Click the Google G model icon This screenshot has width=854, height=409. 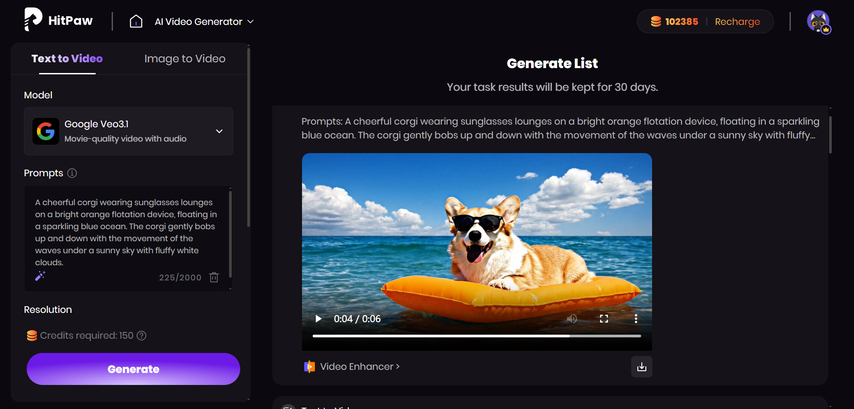[x=46, y=131]
